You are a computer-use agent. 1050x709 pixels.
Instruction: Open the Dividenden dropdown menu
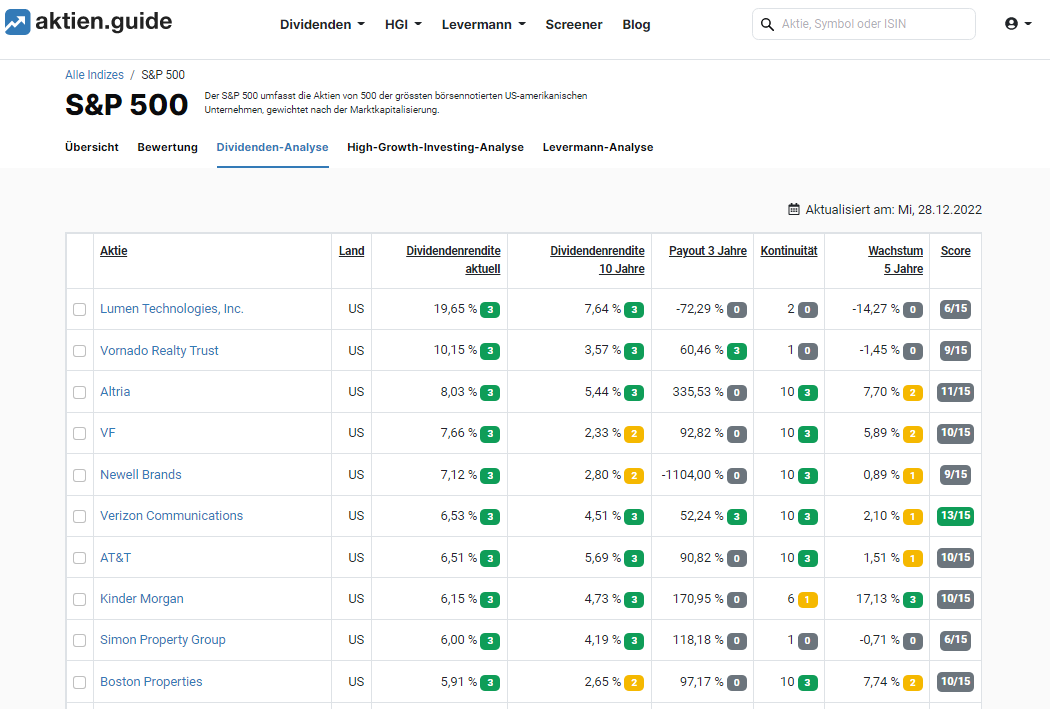(x=322, y=24)
